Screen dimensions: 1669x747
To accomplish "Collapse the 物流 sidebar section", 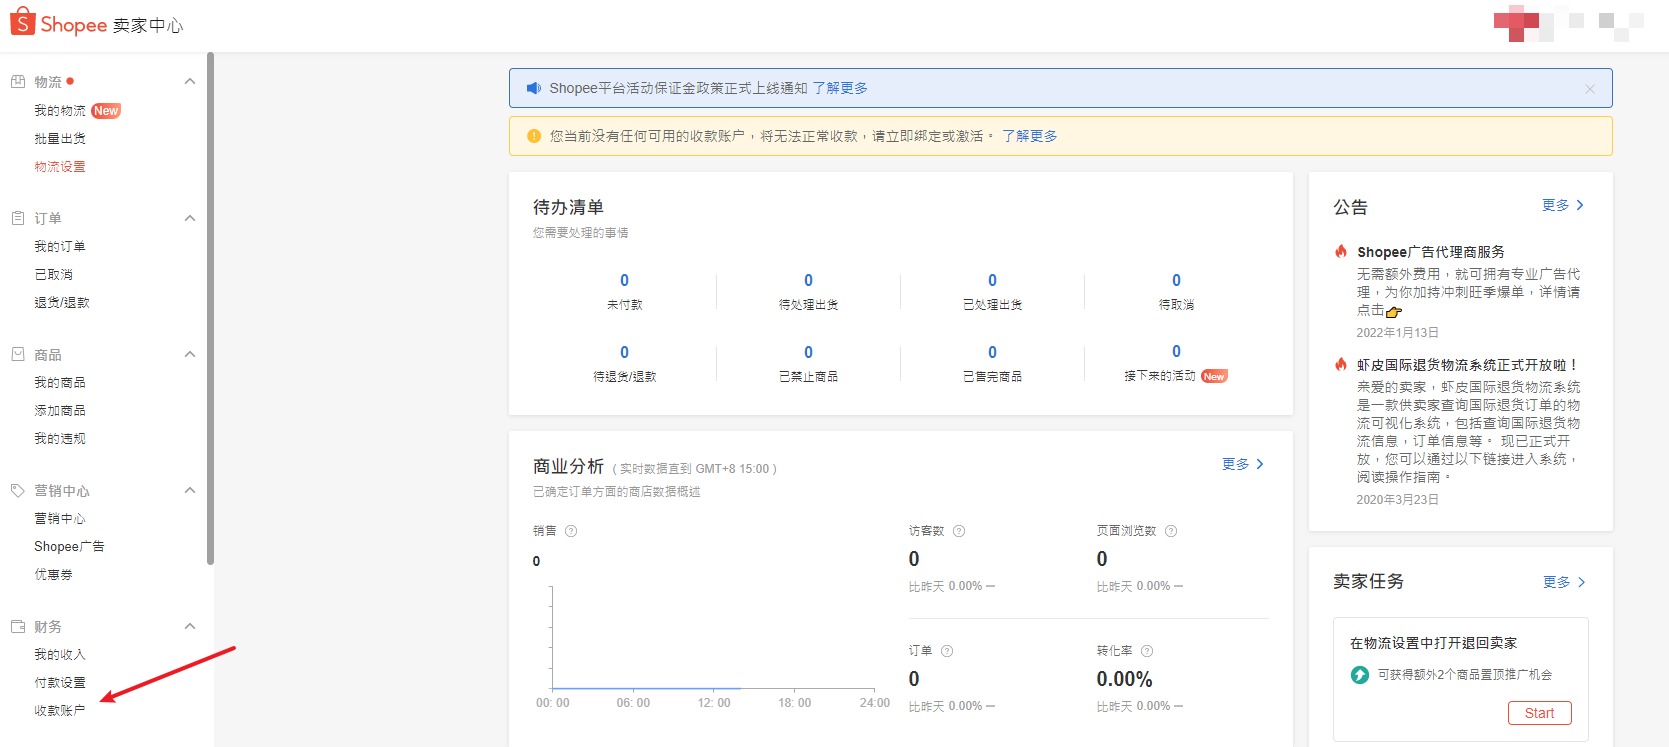I will coord(190,81).
